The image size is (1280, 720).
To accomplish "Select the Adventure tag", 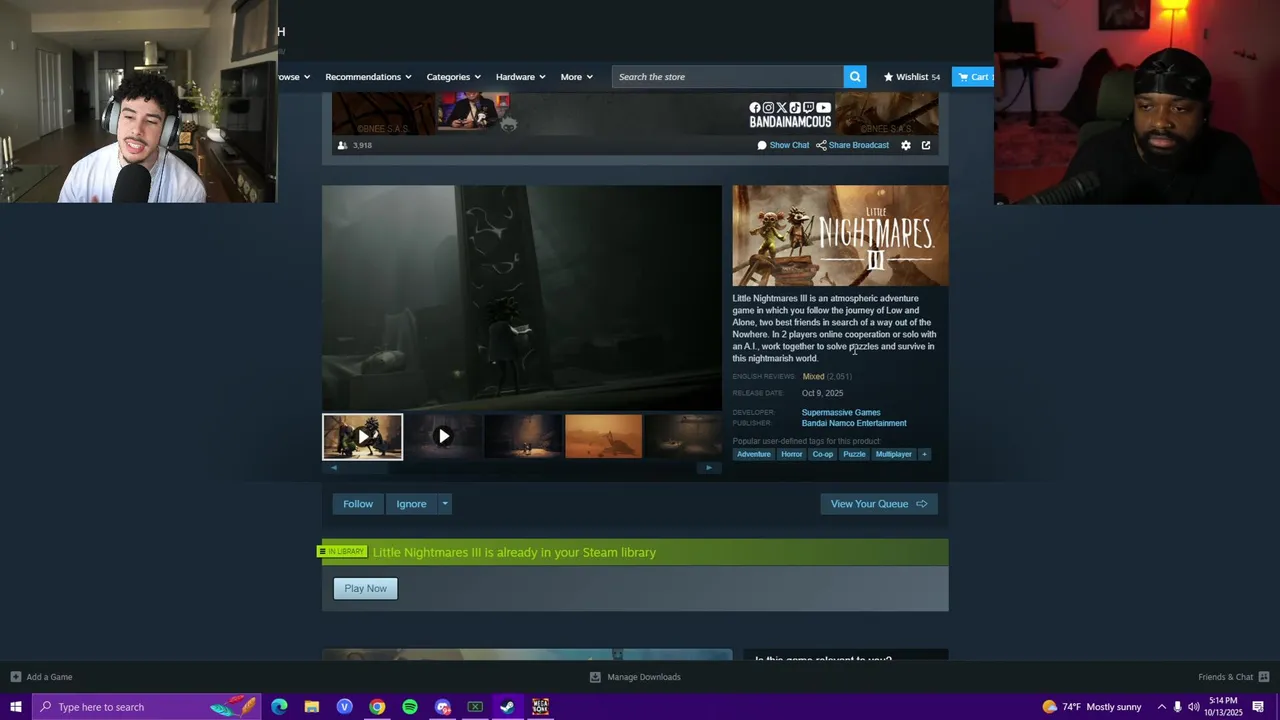I will click(x=754, y=454).
